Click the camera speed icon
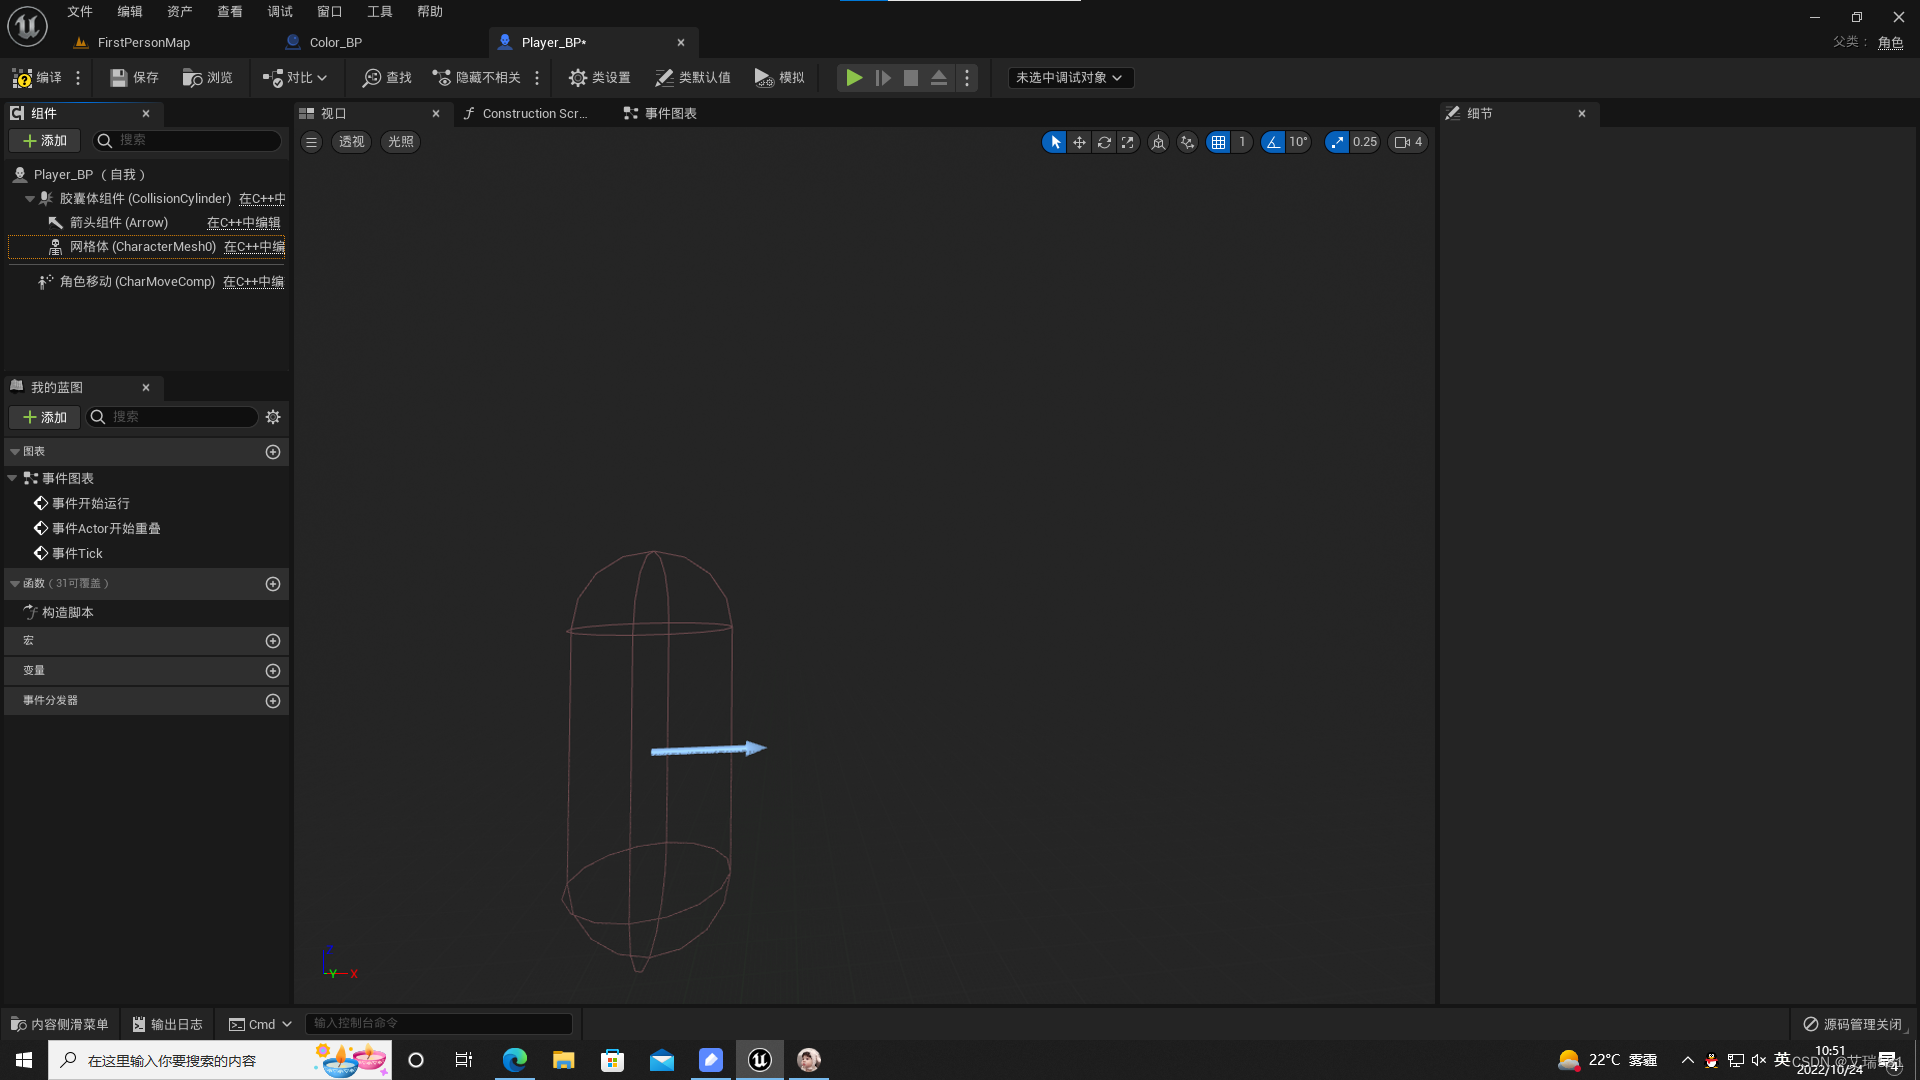The width and height of the screenshot is (1920, 1080). click(x=1402, y=142)
